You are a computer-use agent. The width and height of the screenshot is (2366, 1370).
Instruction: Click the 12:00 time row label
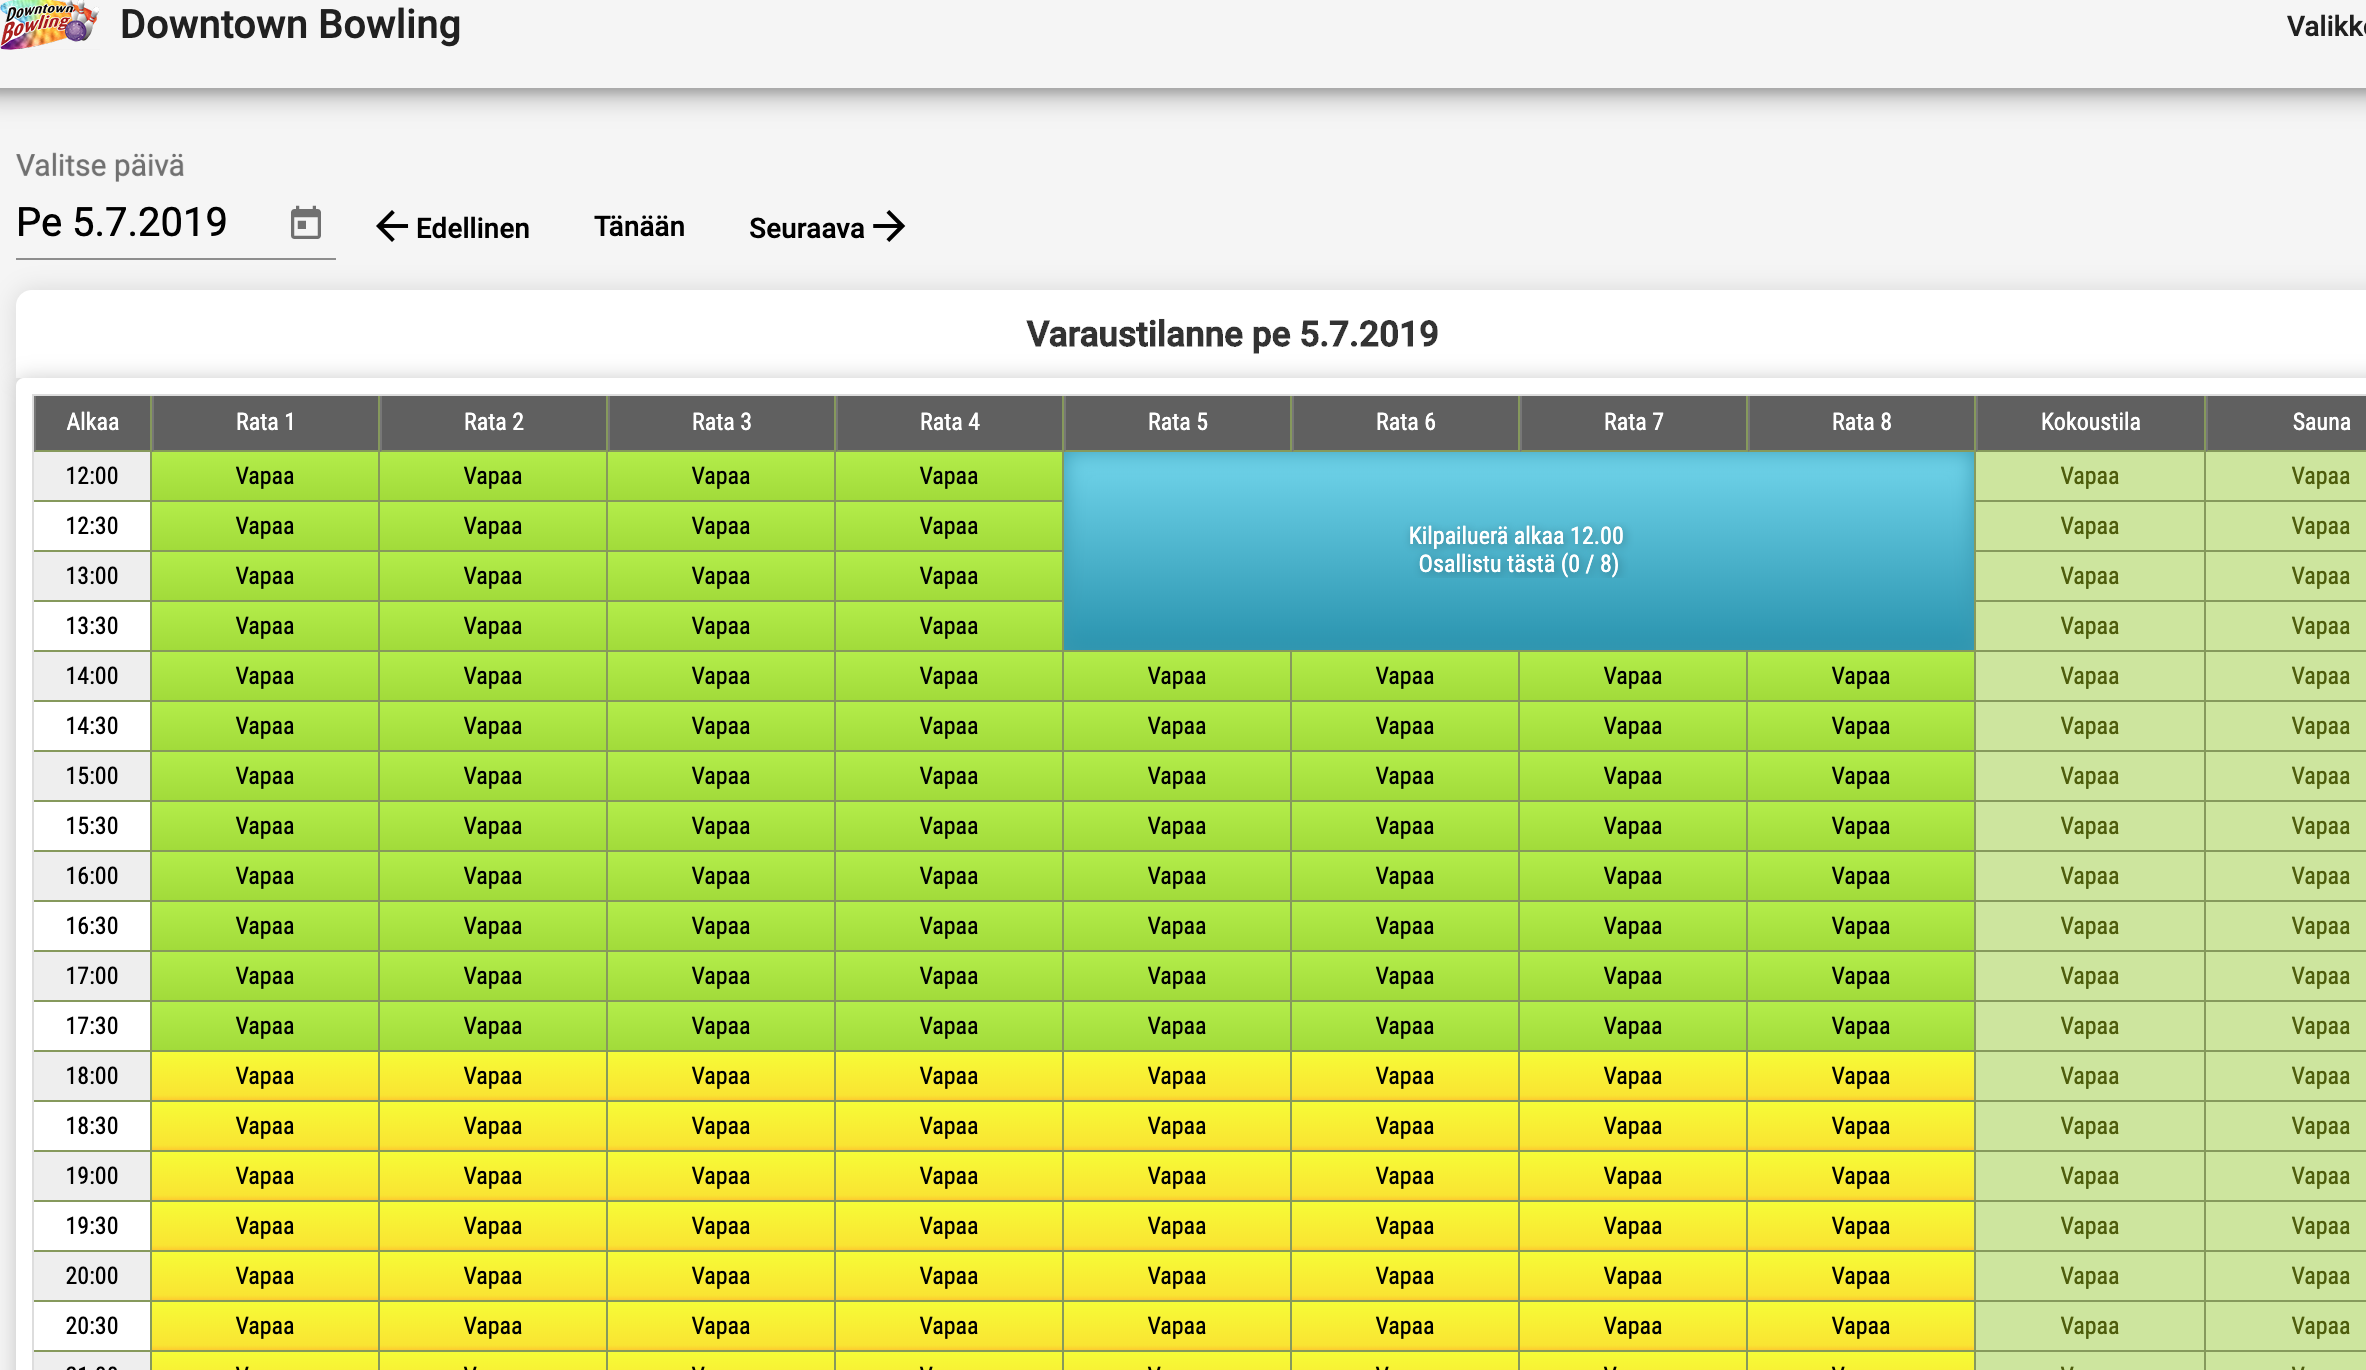[x=92, y=476]
